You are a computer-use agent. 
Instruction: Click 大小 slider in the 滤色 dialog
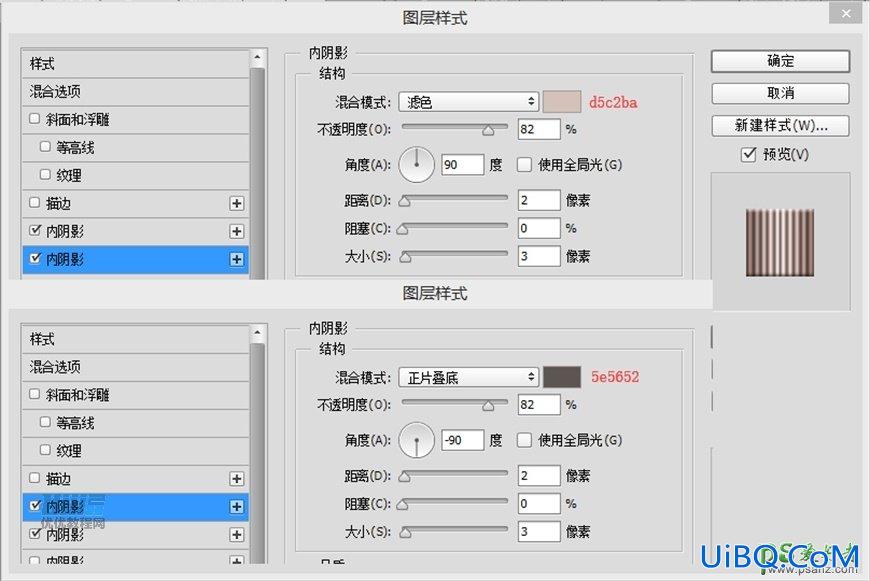pyautogui.click(x=454, y=256)
